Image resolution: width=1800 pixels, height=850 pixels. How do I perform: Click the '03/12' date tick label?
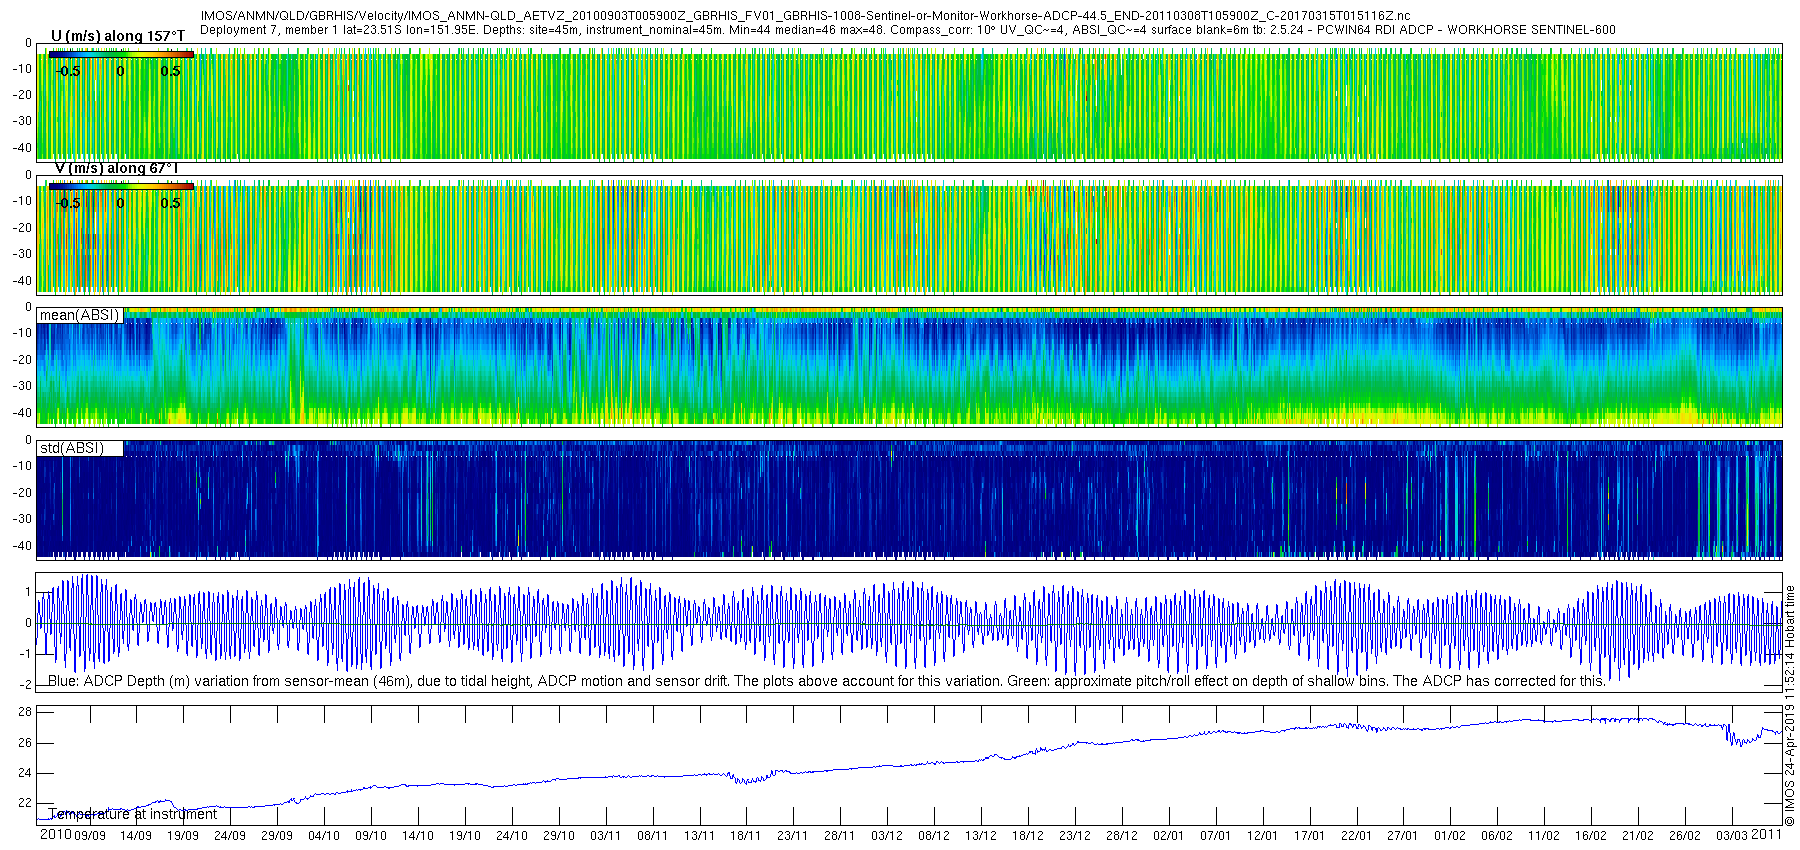887,835
